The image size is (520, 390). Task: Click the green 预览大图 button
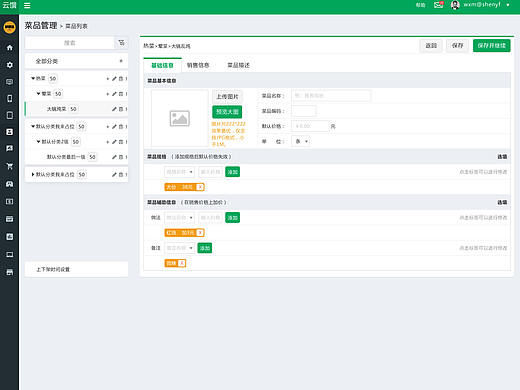[x=227, y=112]
